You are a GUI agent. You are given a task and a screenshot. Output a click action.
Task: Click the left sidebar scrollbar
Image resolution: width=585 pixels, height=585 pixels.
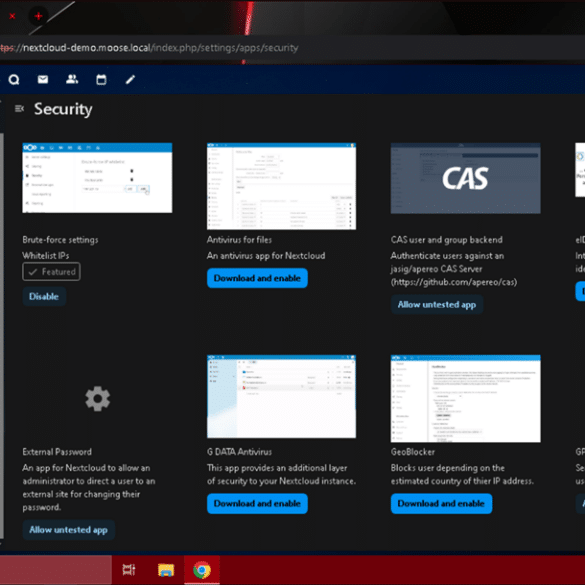click(x=1, y=336)
